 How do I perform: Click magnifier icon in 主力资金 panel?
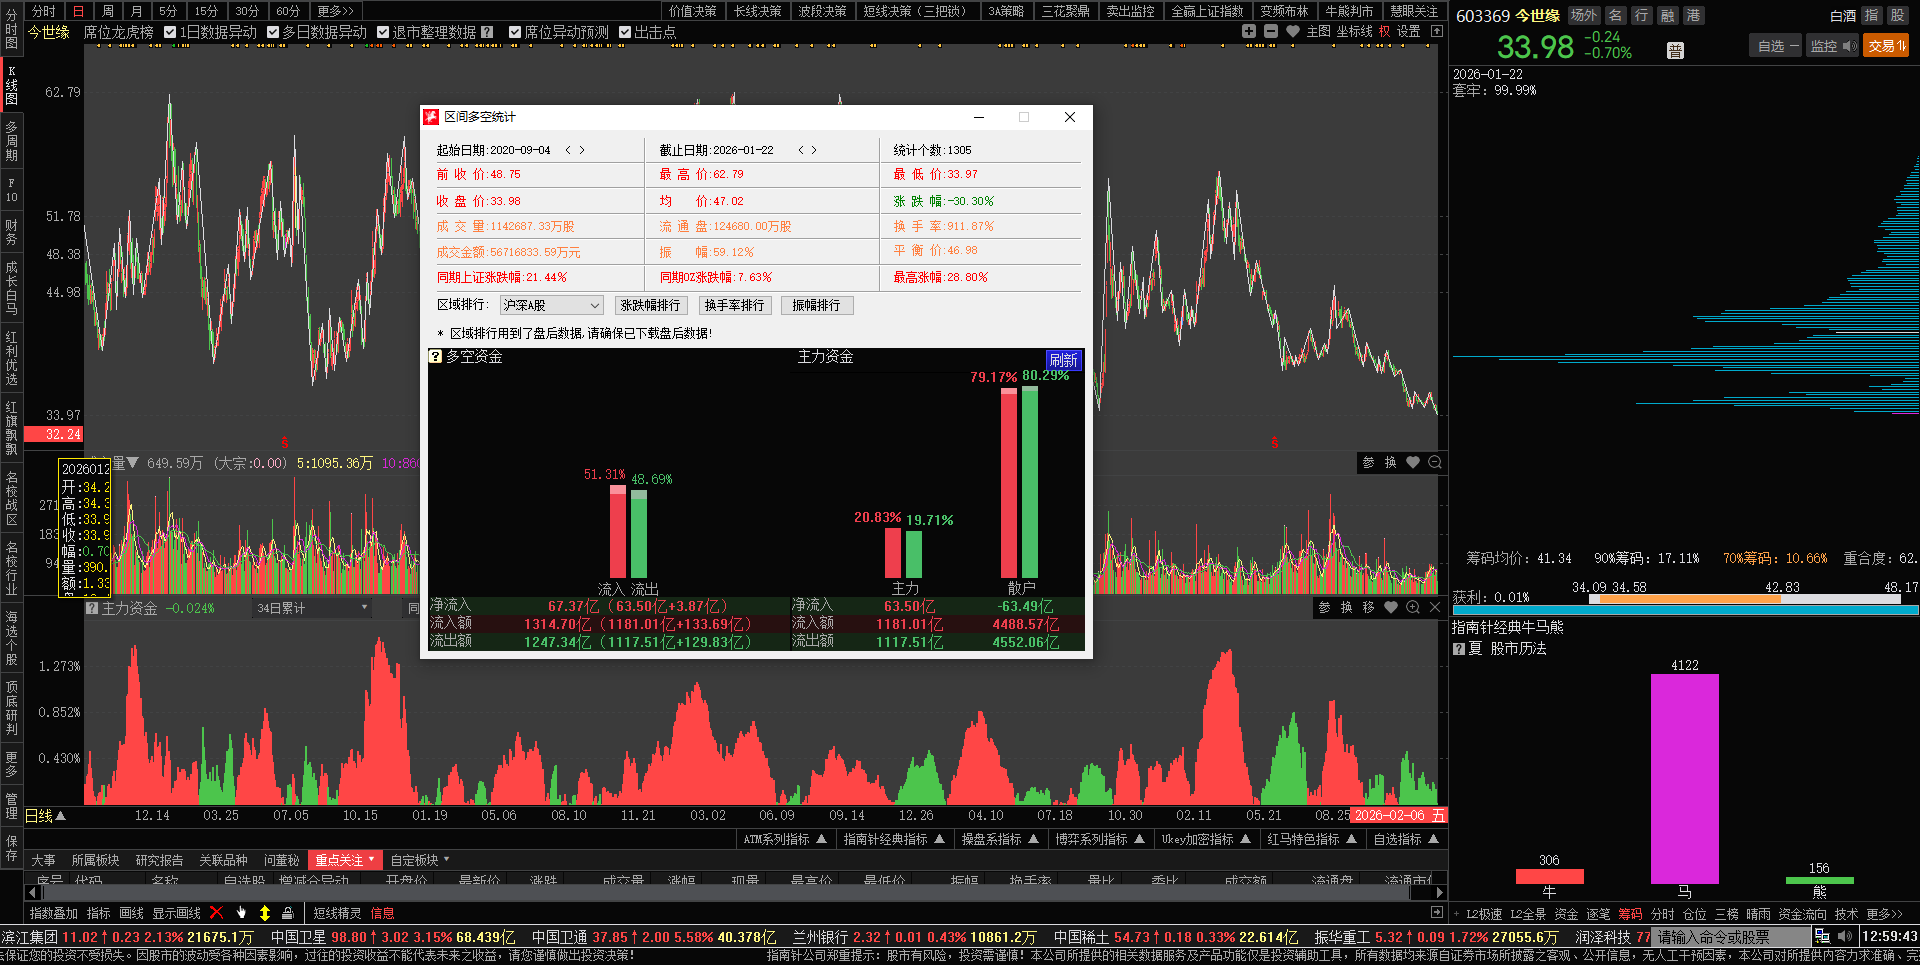pos(1413,608)
